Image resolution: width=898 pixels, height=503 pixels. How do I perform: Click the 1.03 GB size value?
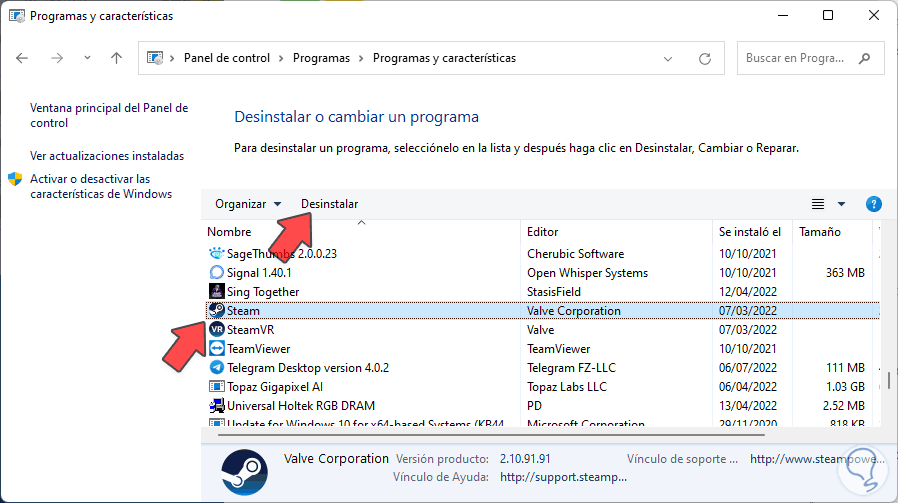(845, 387)
